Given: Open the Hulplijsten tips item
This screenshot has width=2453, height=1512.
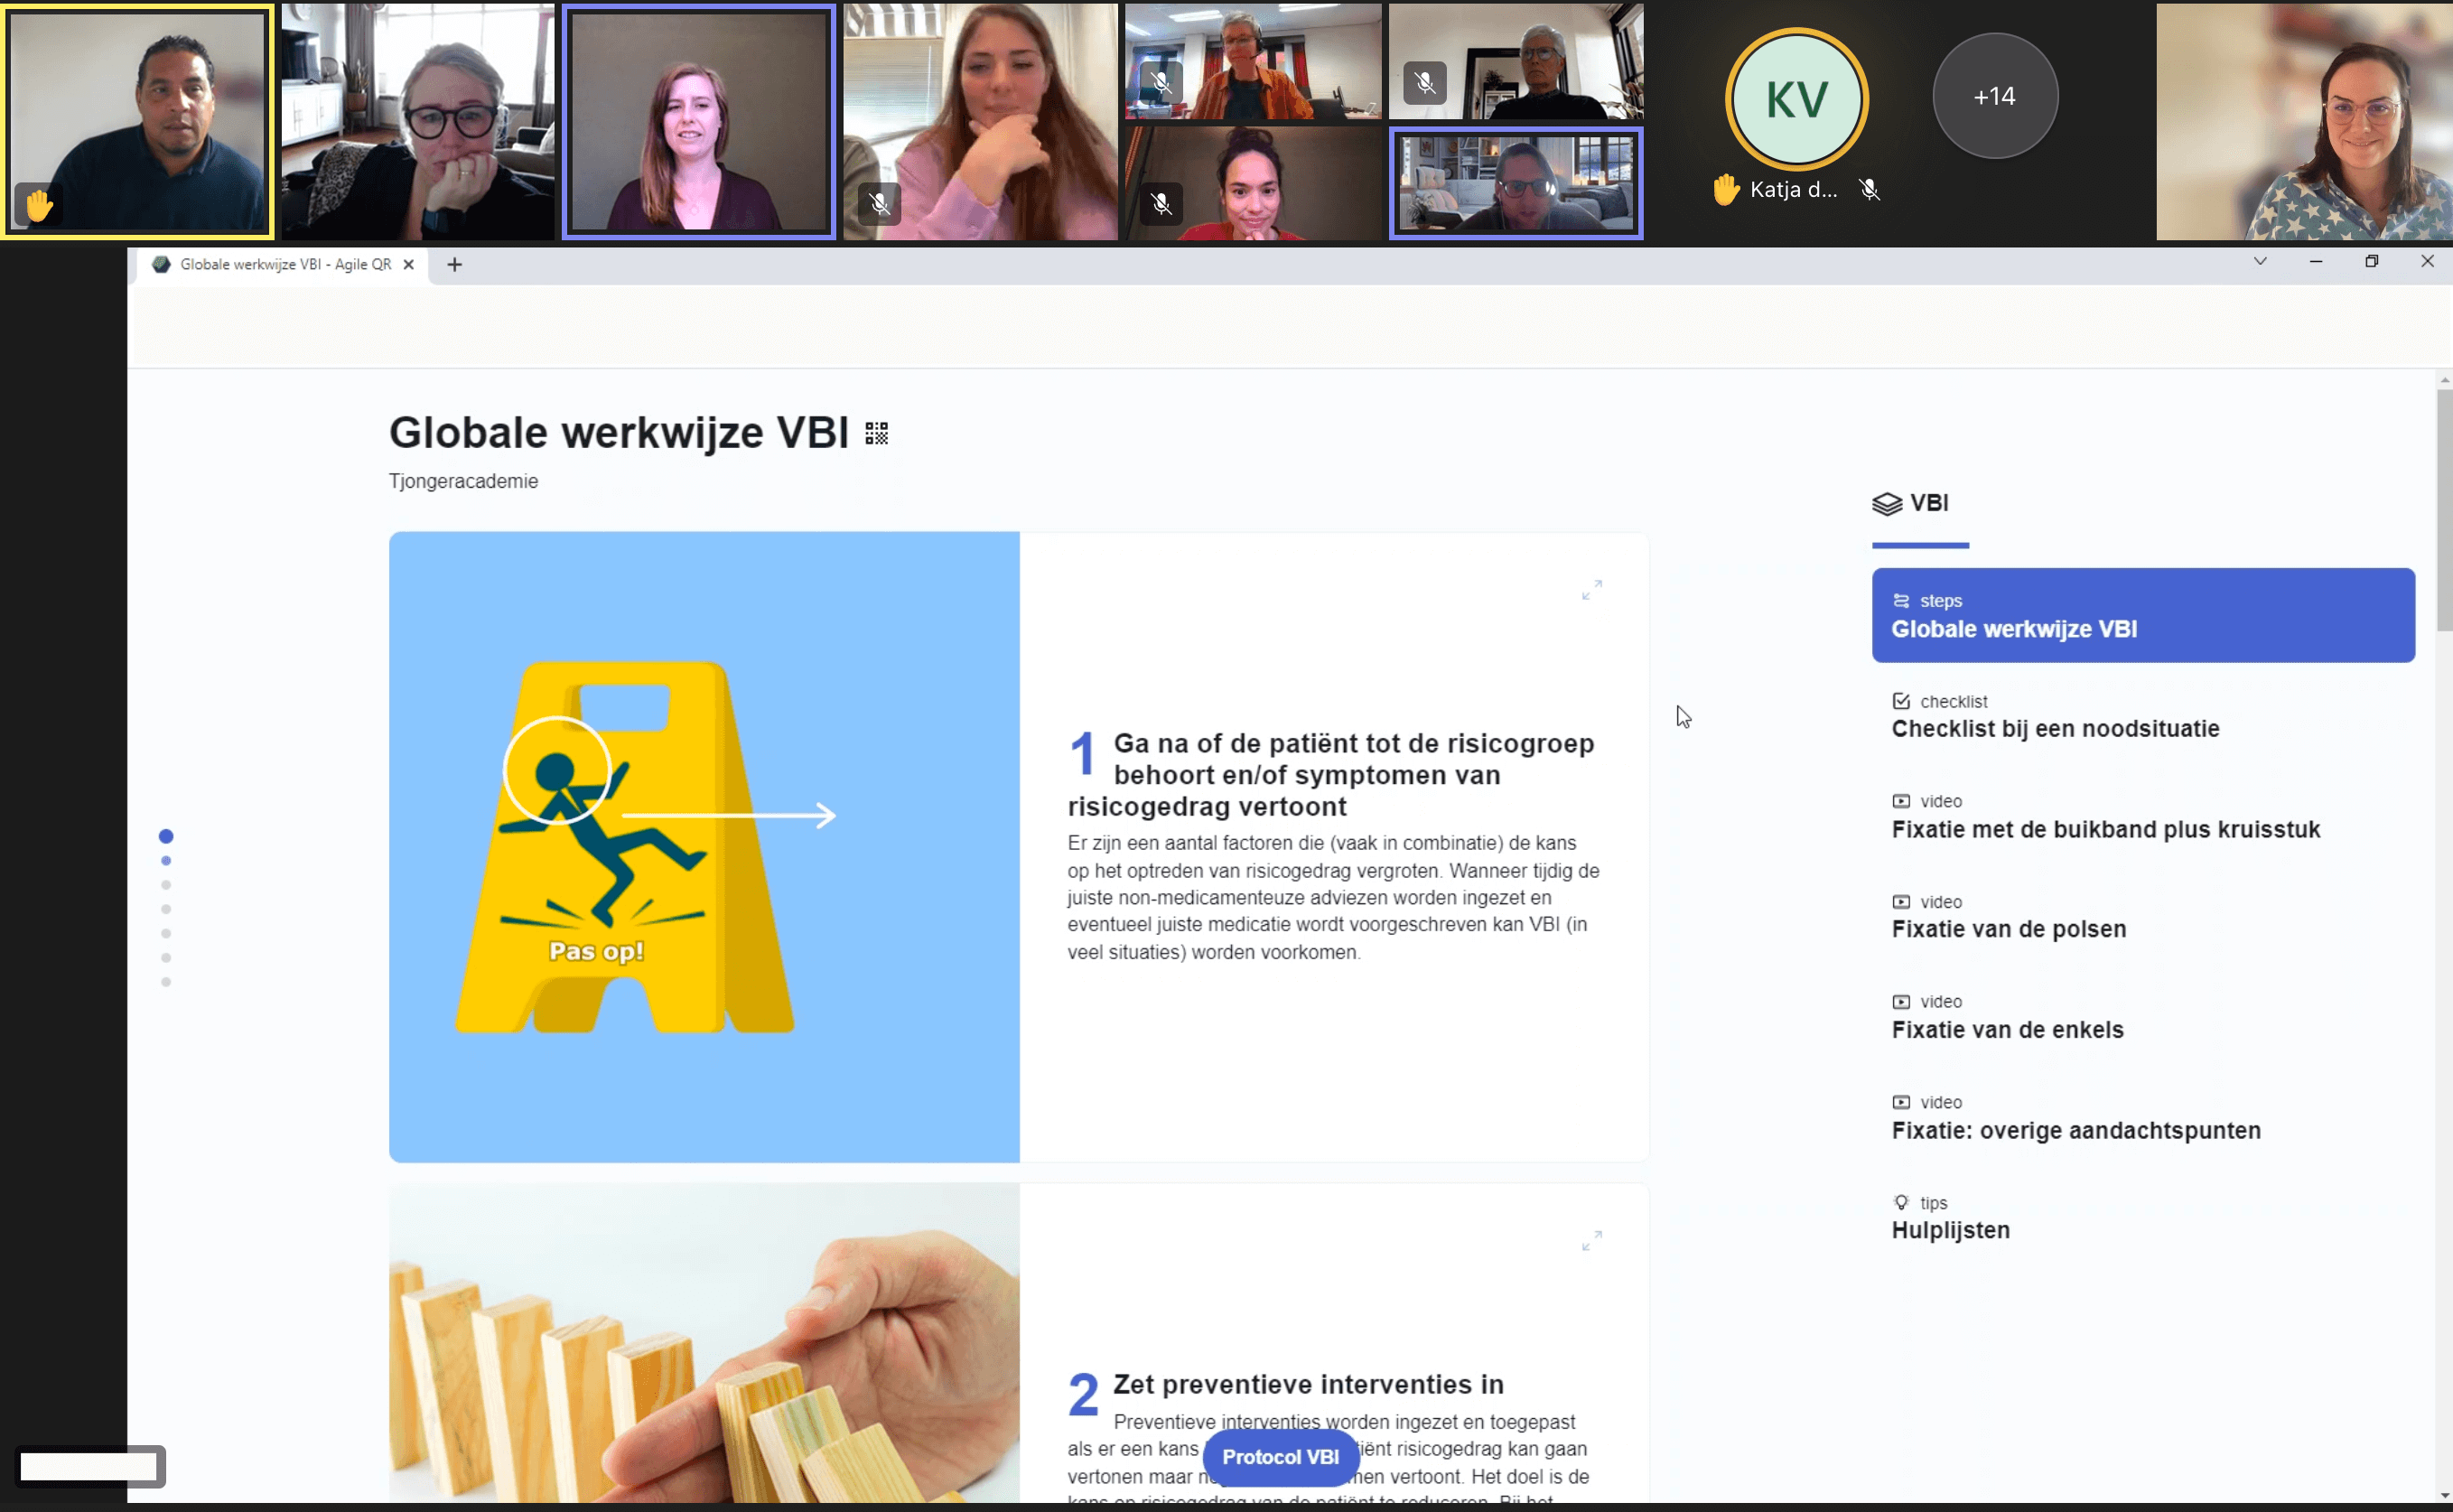Looking at the screenshot, I should (x=1950, y=1230).
